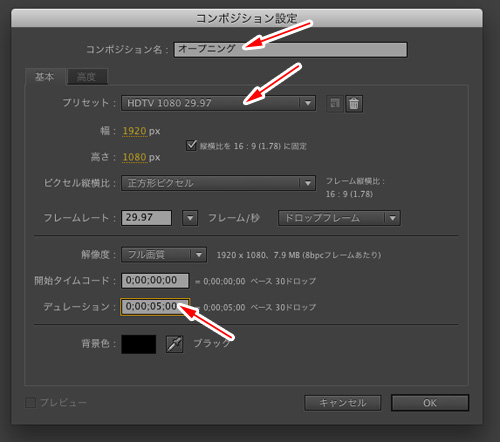The height and width of the screenshot is (442, 500).
Task: Click the width value 1920
Action: 135,131
